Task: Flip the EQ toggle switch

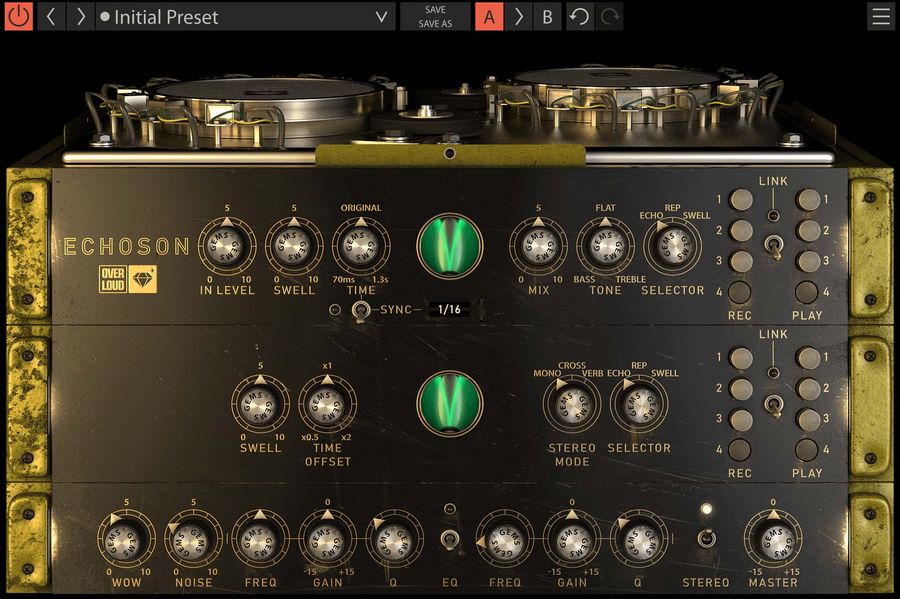Action: pos(449,539)
